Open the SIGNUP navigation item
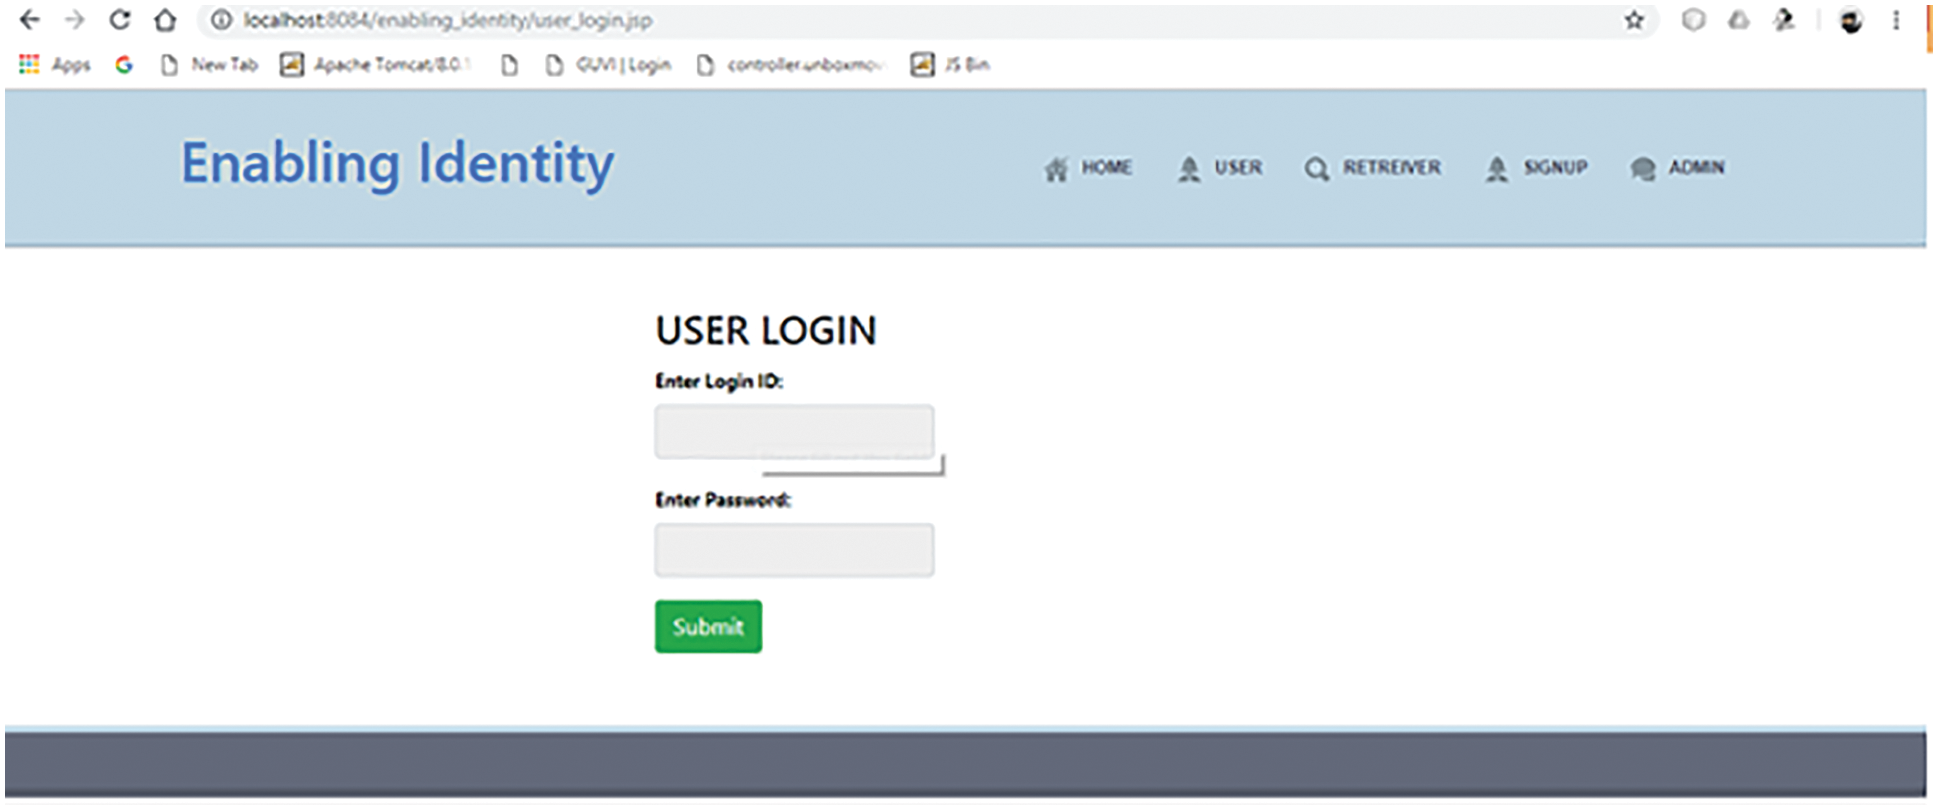 click(1538, 168)
